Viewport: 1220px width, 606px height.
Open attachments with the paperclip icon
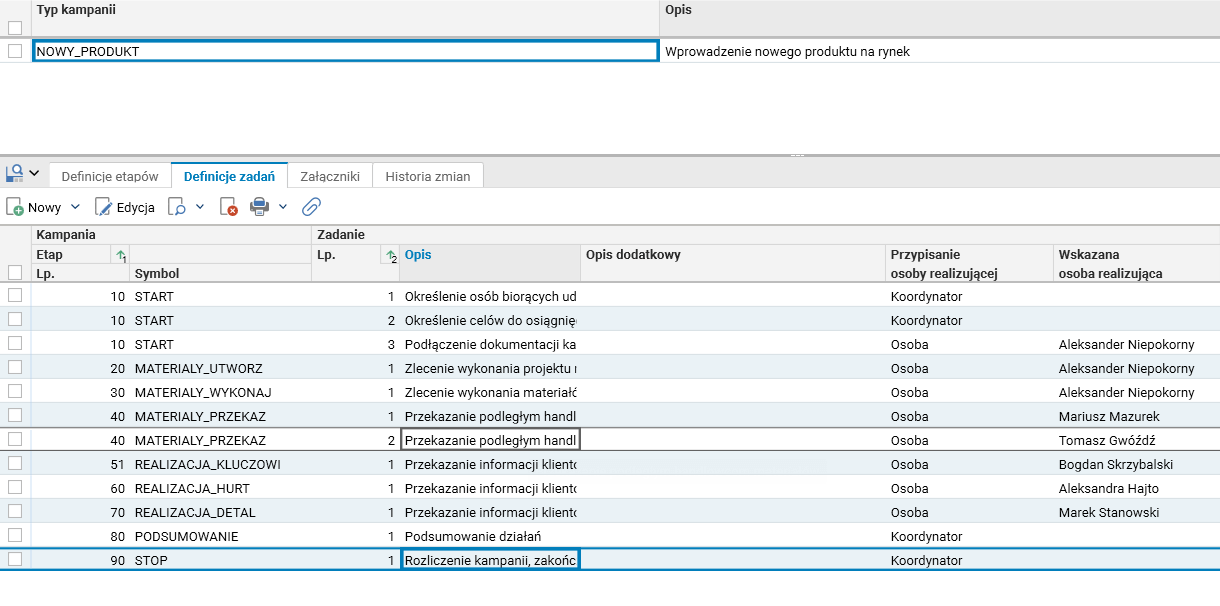coord(312,207)
